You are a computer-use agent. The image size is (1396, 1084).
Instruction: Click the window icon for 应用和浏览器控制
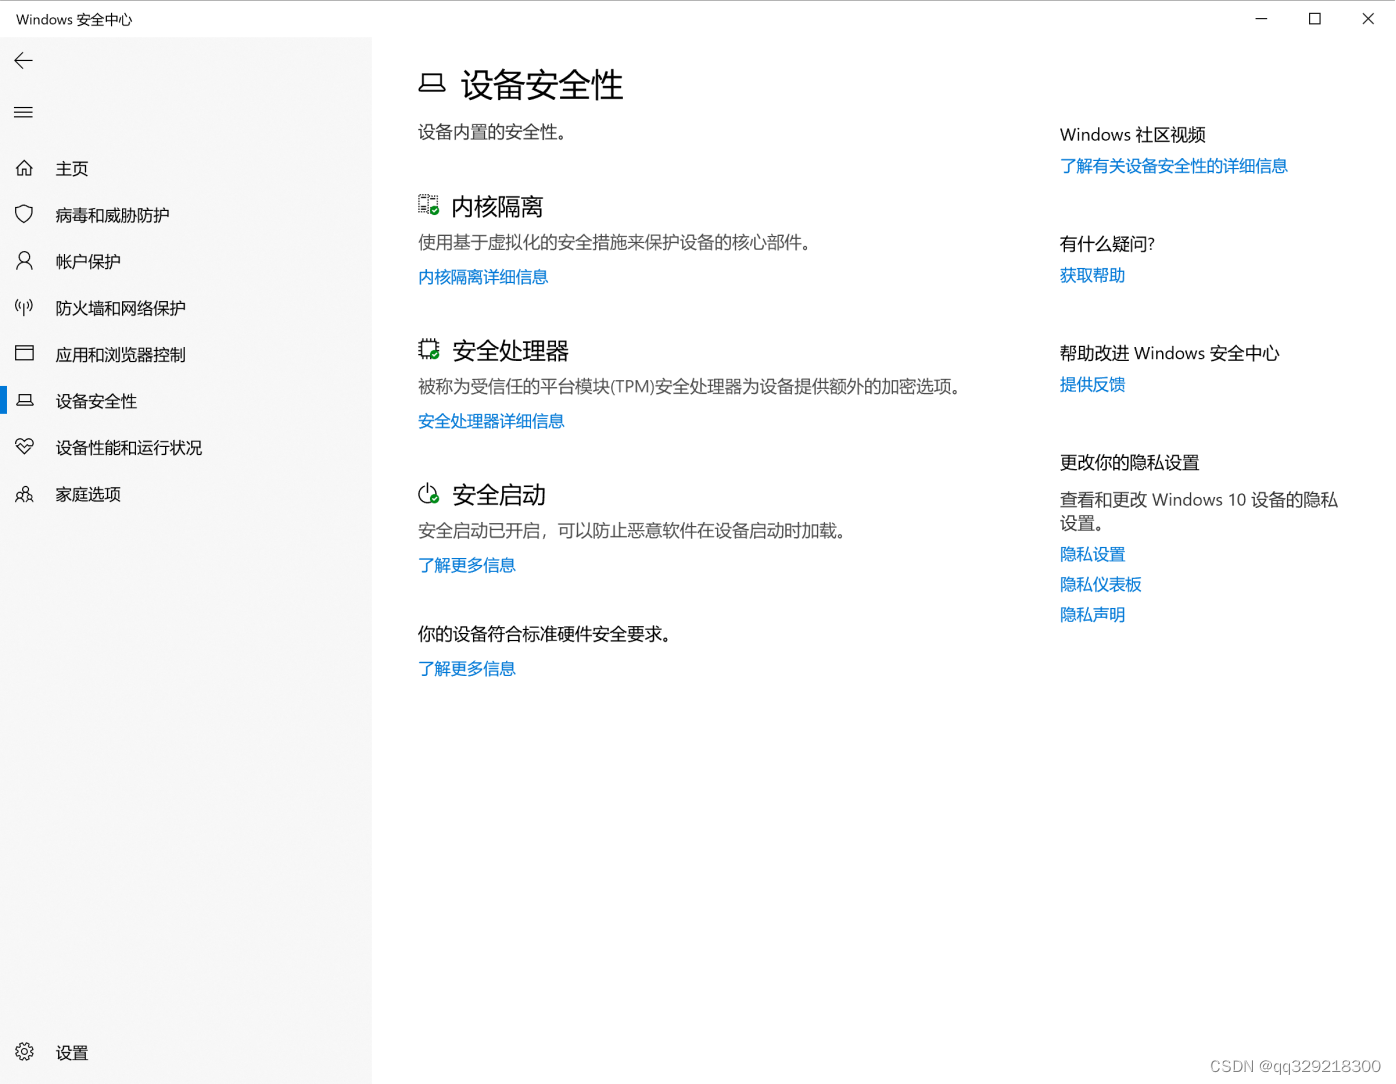[x=24, y=353]
